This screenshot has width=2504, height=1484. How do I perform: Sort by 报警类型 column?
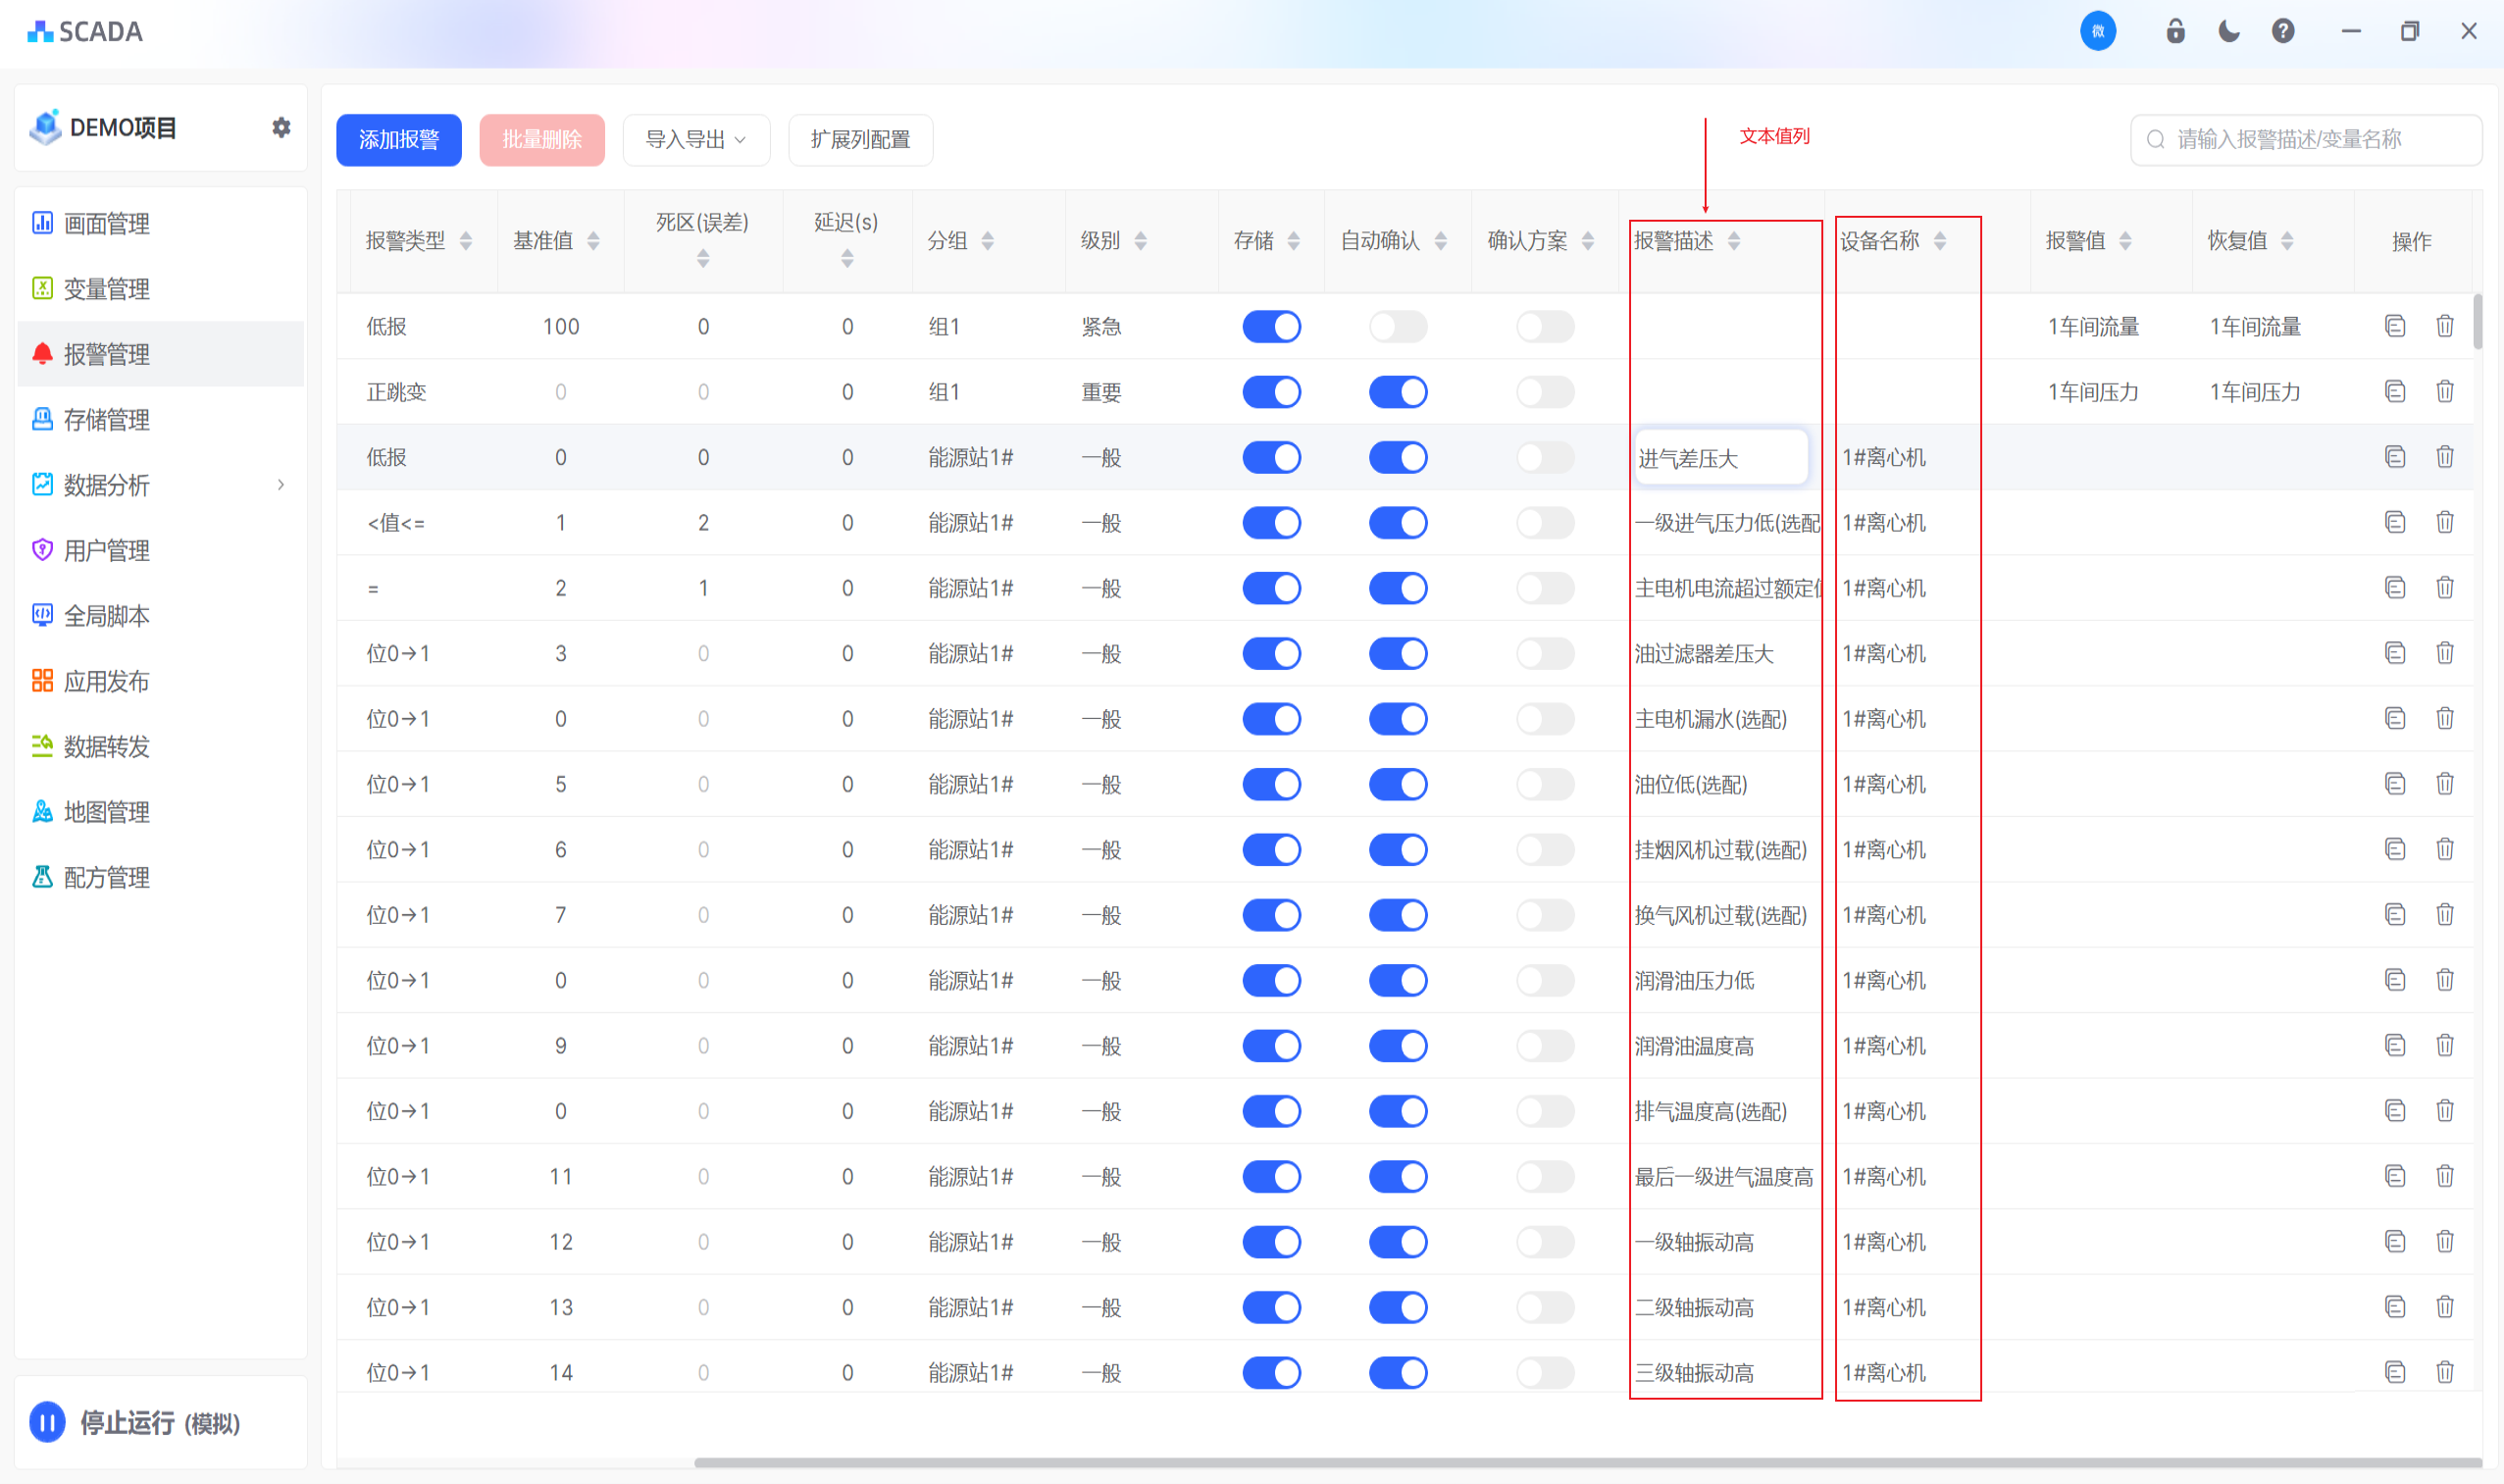tap(465, 241)
